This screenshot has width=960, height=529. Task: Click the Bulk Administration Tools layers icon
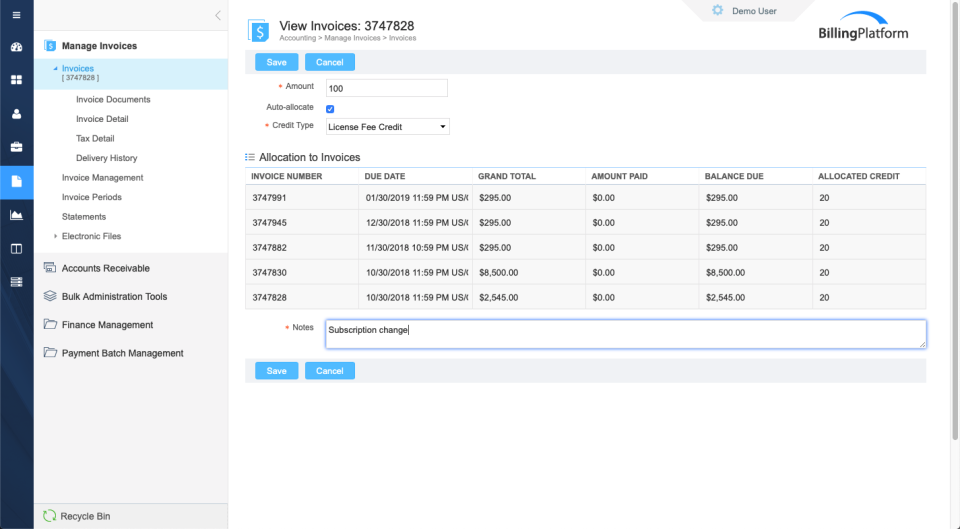coord(50,296)
